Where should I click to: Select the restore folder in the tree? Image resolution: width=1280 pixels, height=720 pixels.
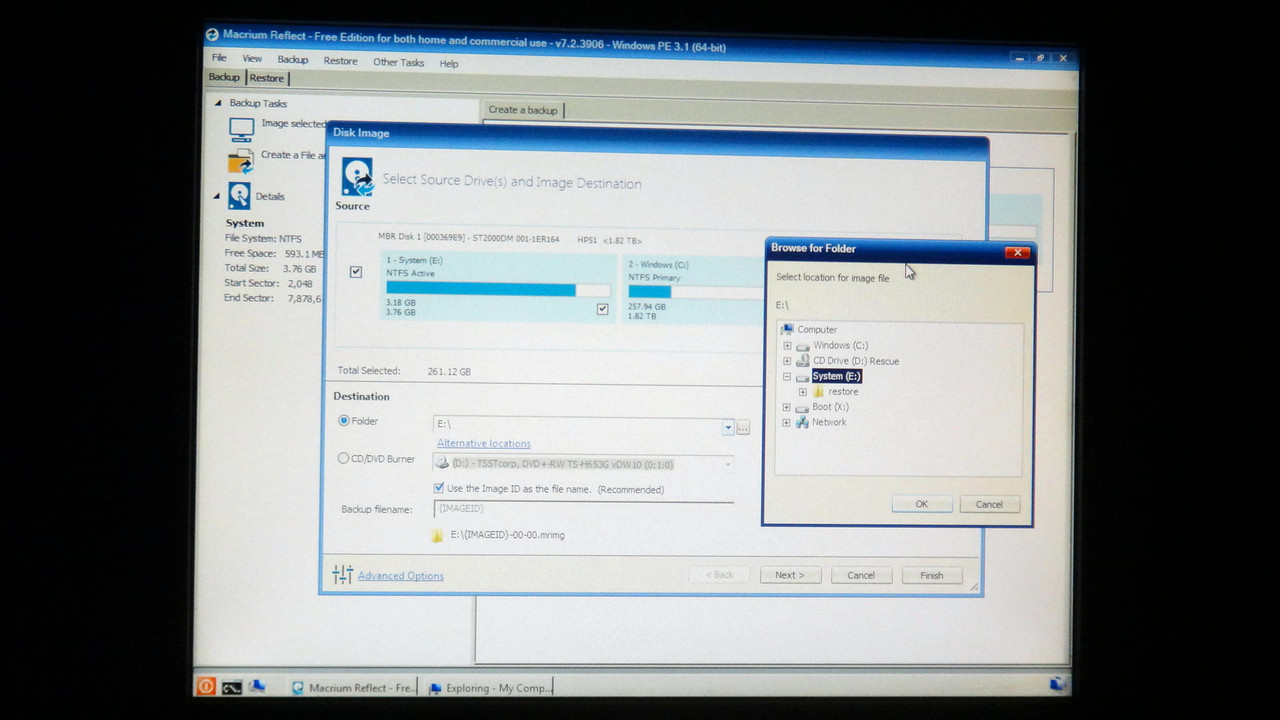click(843, 392)
